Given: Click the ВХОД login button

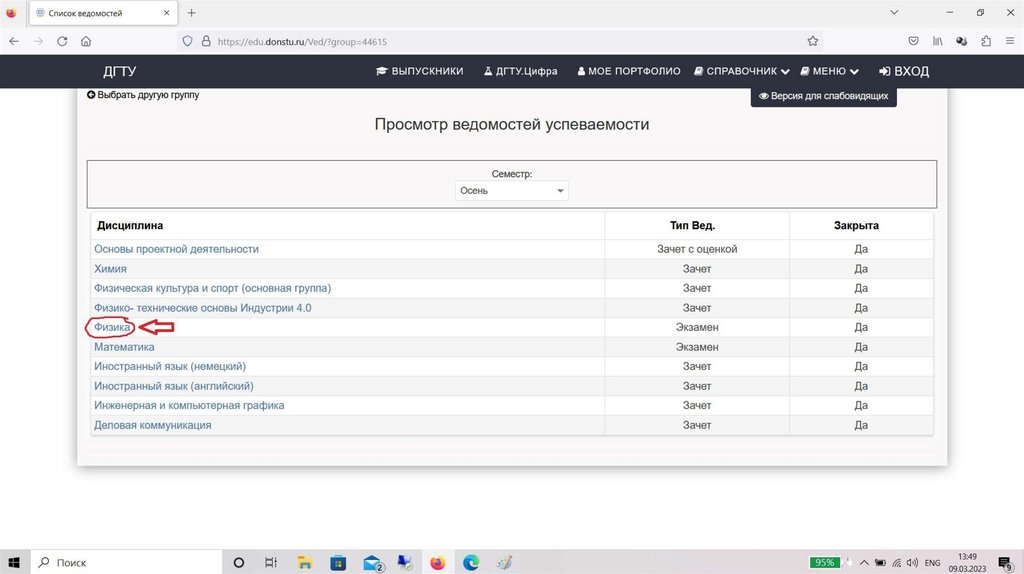Looking at the screenshot, I should (904, 71).
